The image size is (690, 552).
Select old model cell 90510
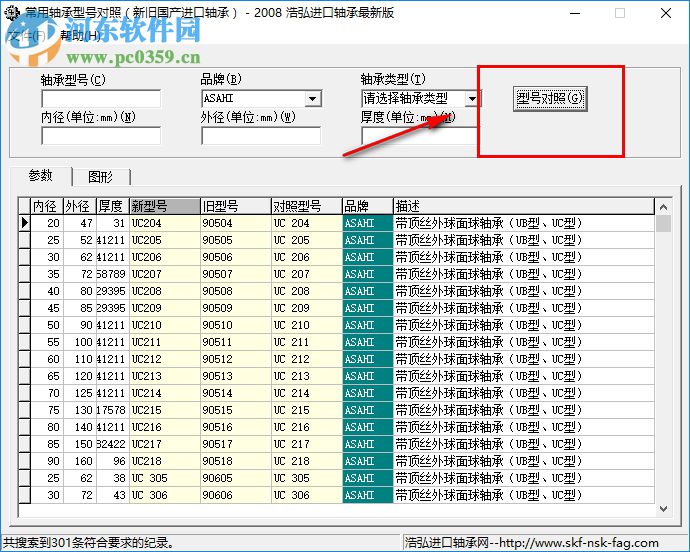point(235,325)
